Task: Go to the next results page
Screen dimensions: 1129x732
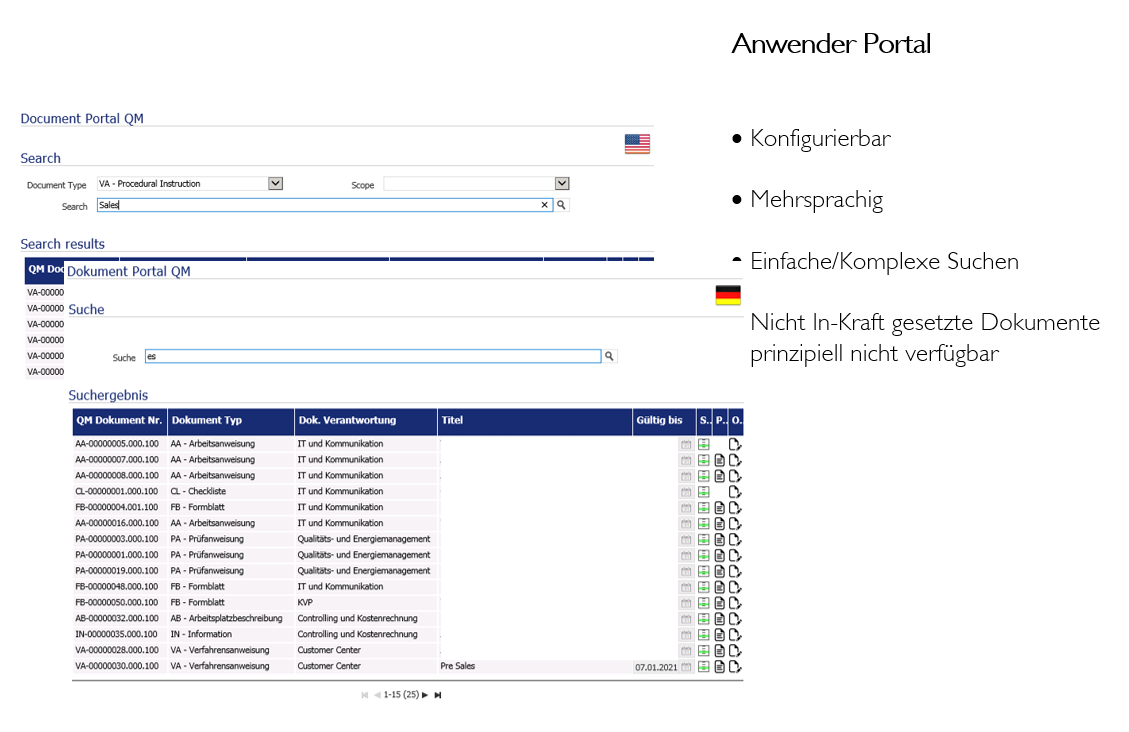Action: 425,695
